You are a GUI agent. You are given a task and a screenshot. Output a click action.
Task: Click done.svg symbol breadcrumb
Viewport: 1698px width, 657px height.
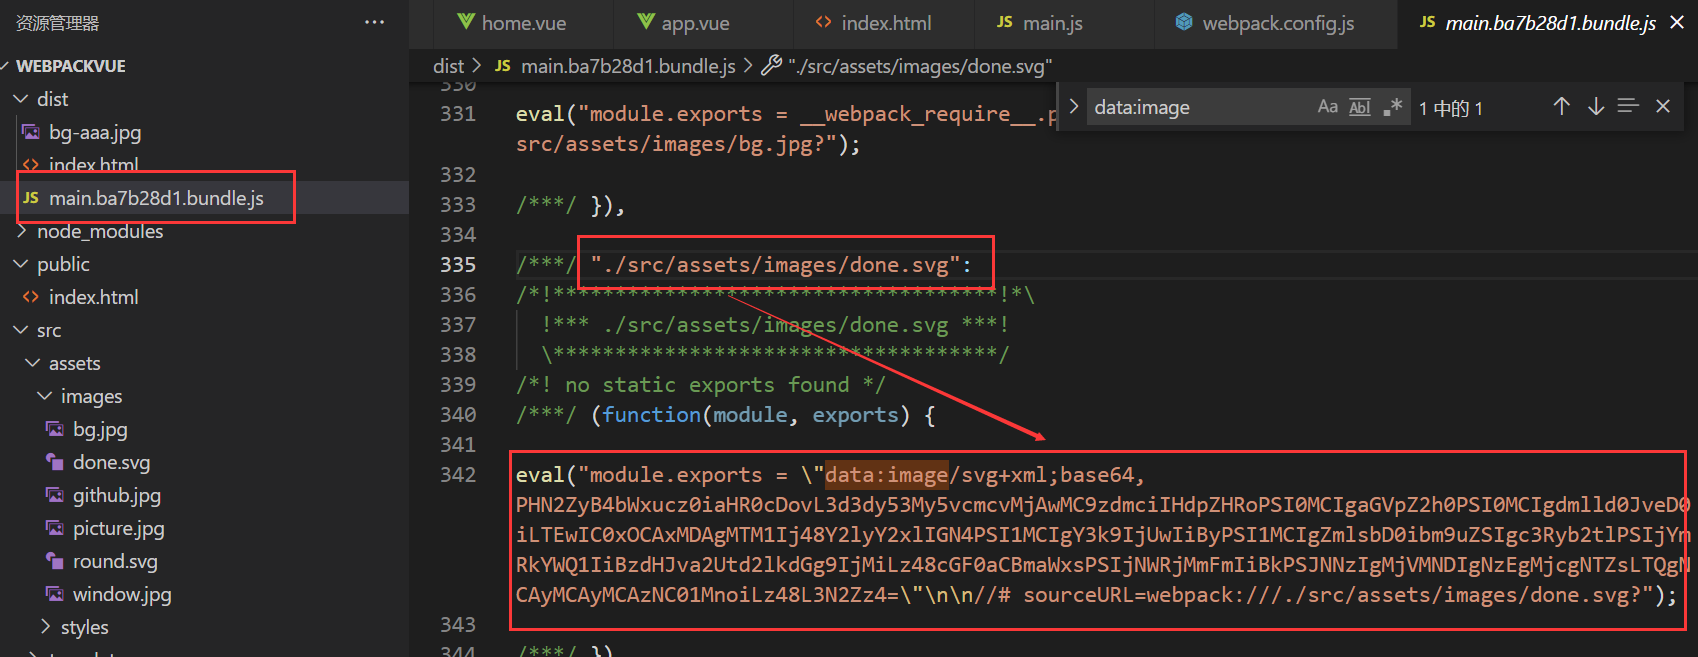pyautogui.click(x=920, y=66)
